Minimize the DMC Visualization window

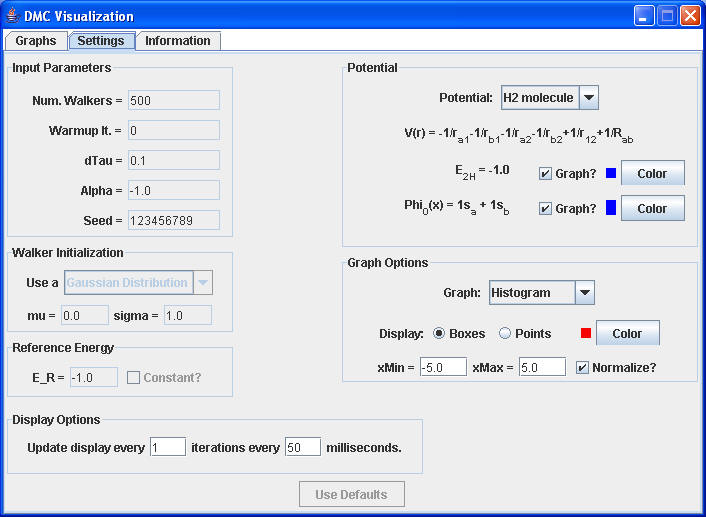point(645,16)
